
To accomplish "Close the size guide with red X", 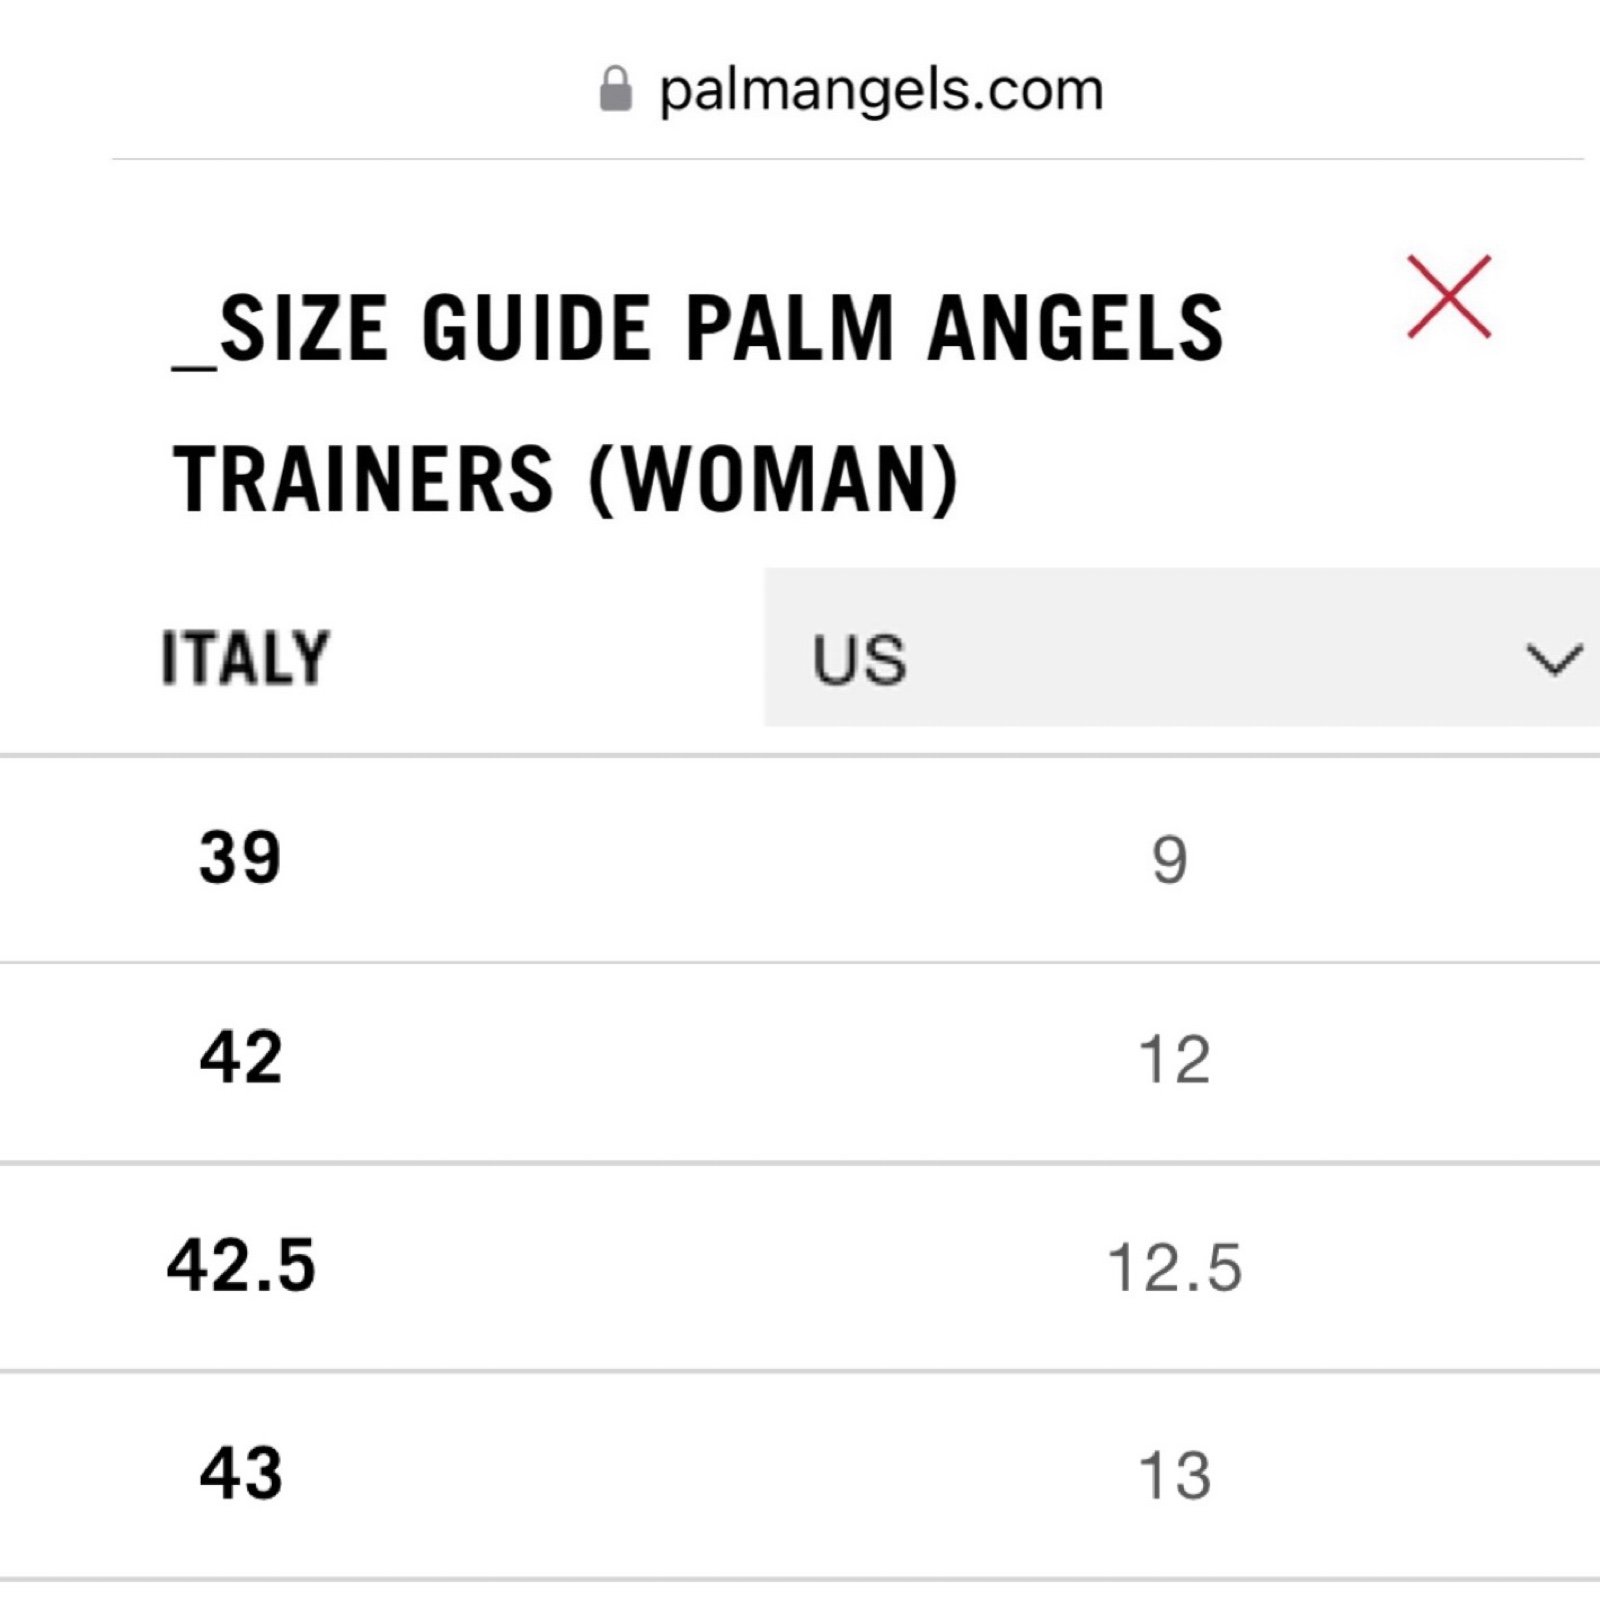I will click(x=1449, y=297).
